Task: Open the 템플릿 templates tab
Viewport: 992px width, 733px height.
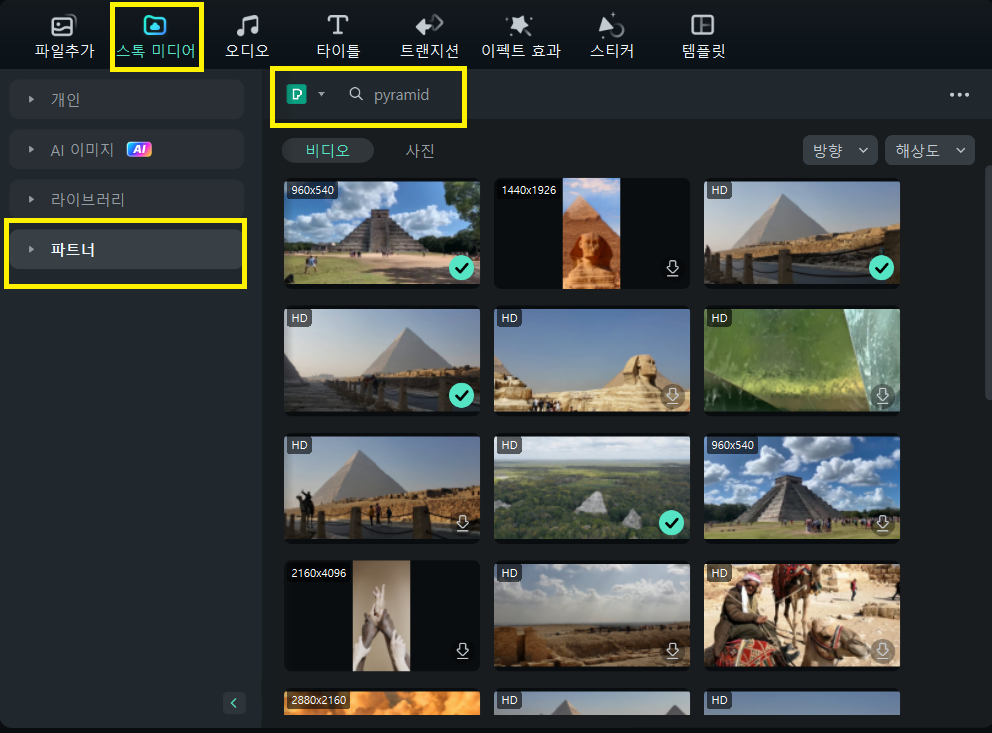Action: pyautogui.click(x=703, y=37)
